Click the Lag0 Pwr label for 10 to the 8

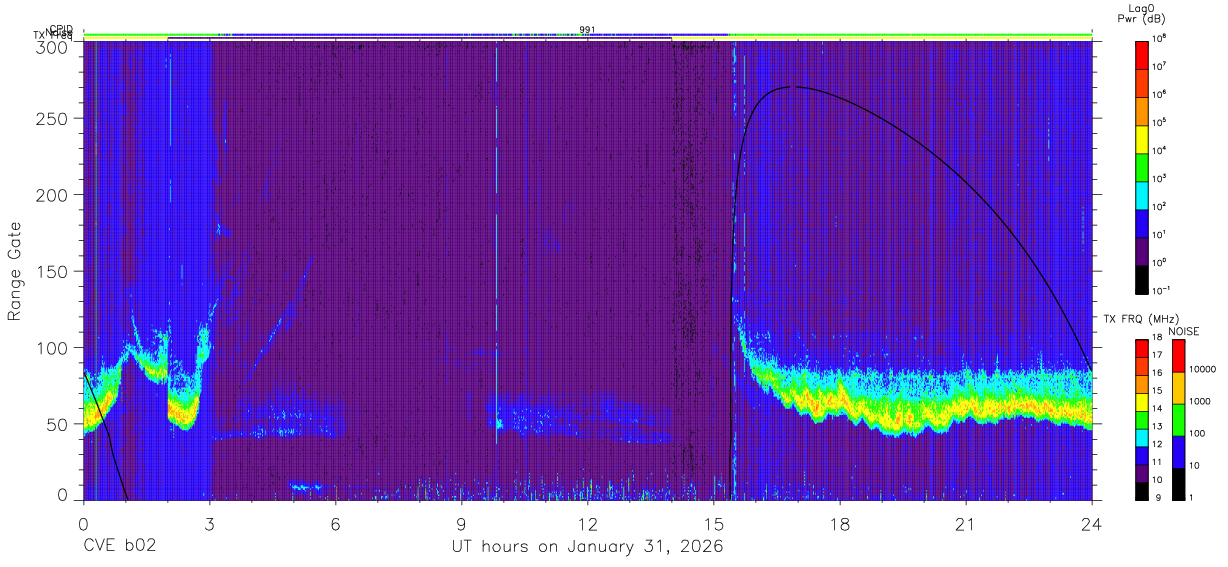click(x=1160, y=38)
